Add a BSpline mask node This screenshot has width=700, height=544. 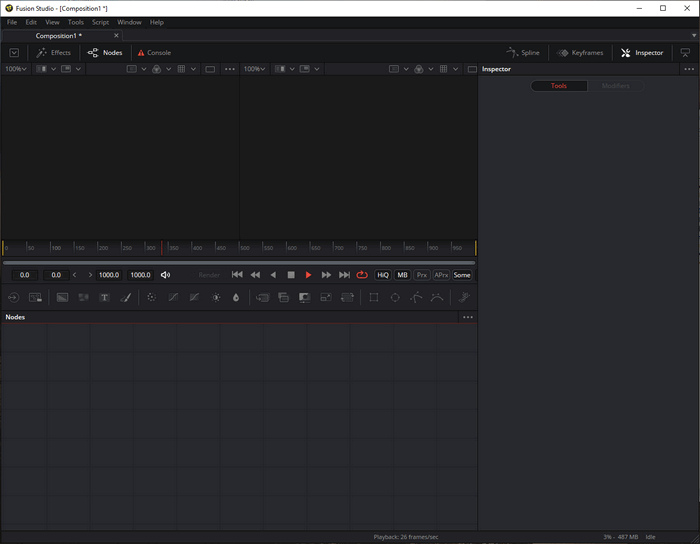pos(437,297)
